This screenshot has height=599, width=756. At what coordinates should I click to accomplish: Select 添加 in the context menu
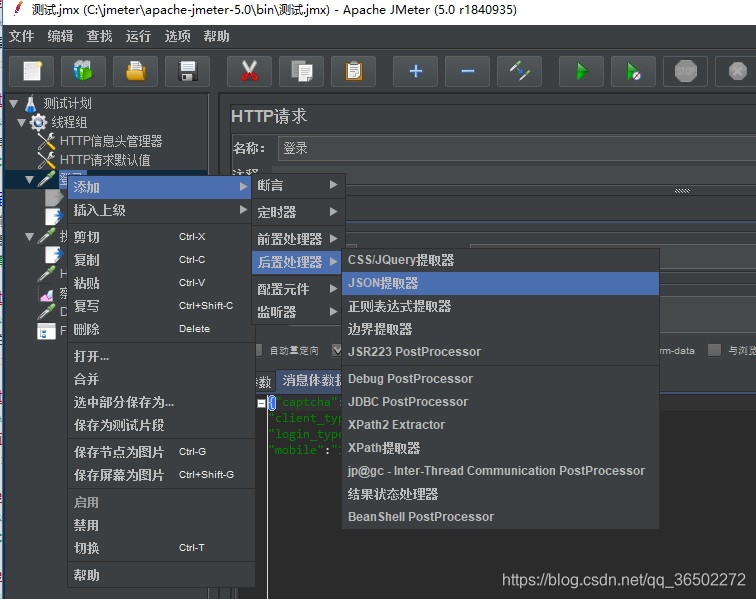click(160, 187)
